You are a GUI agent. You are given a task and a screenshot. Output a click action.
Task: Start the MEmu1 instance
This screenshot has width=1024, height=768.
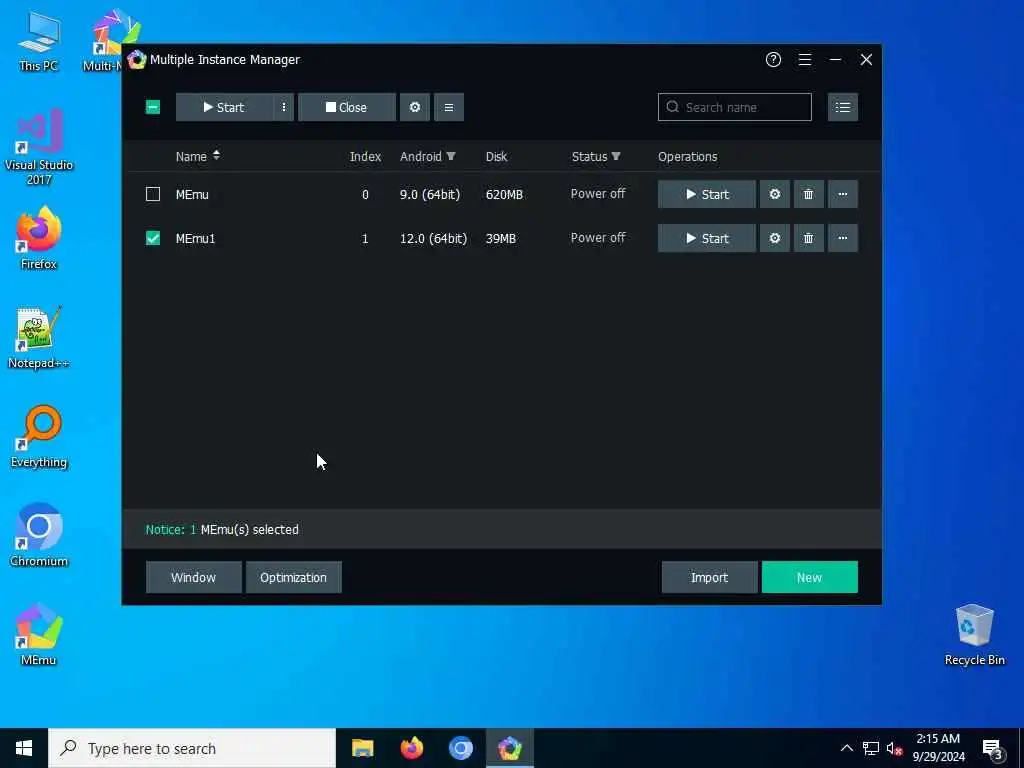pyautogui.click(x=707, y=238)
